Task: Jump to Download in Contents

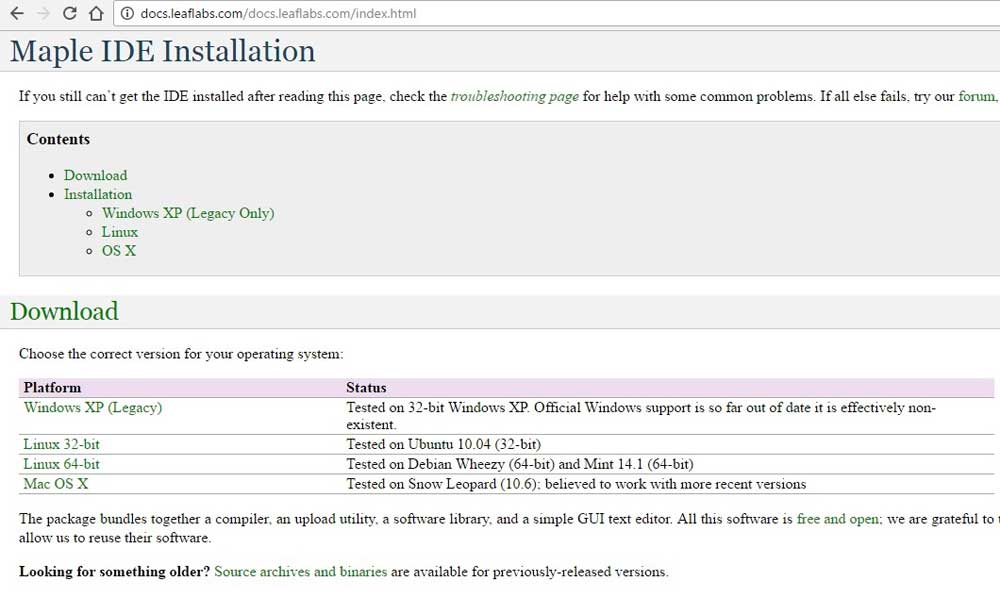Action: point(95,175)
